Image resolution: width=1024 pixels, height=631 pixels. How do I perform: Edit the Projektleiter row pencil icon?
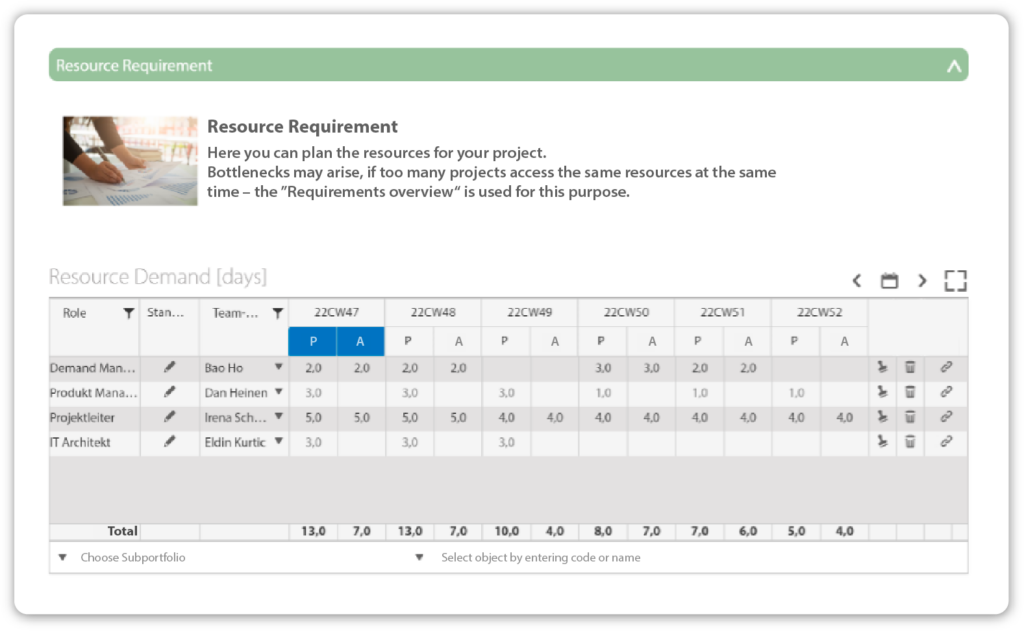coord(170,417)
